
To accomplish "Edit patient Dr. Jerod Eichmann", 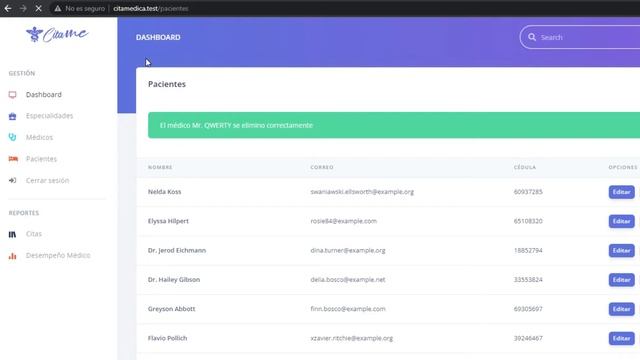I will pos(621,251).
